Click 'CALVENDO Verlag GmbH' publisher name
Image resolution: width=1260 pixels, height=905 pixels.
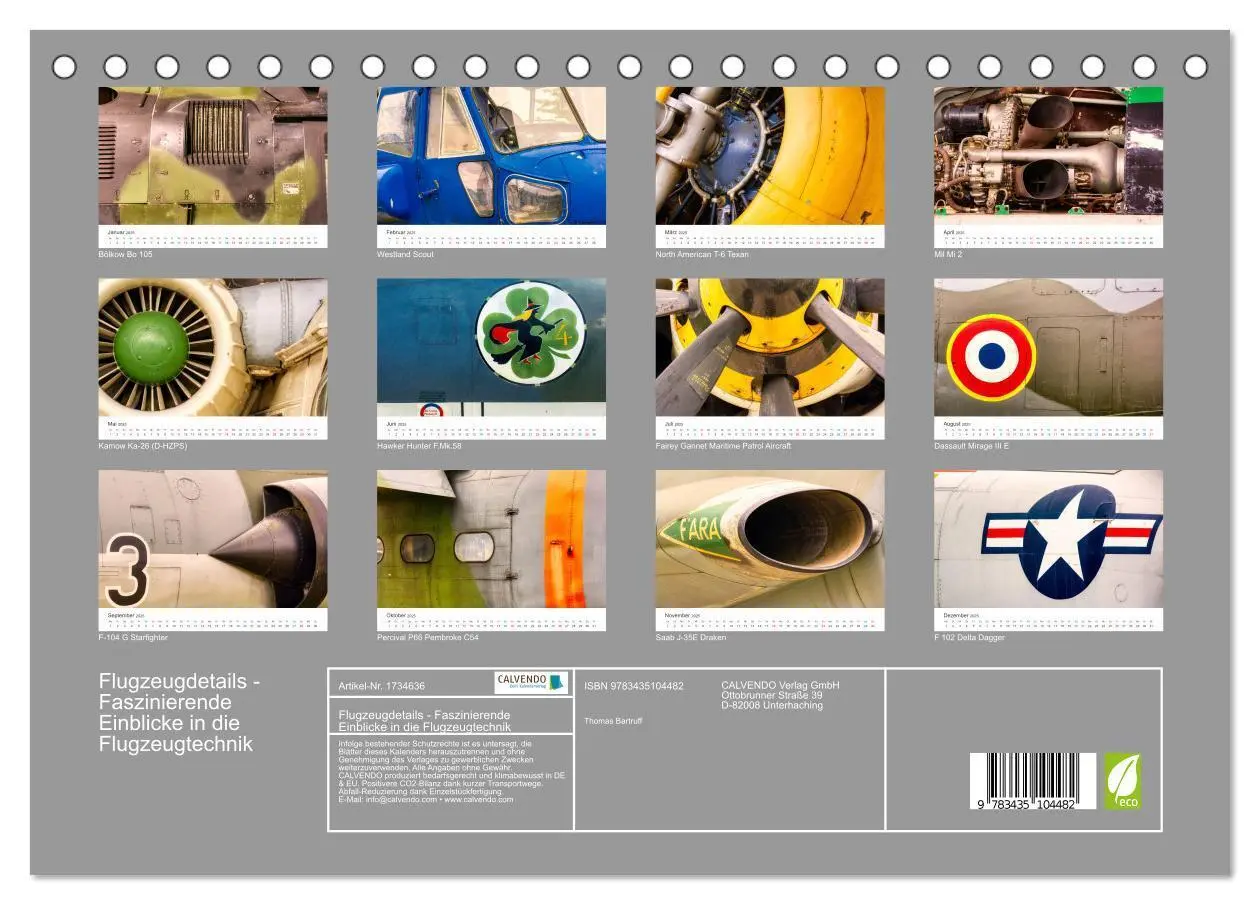point(780,685)
